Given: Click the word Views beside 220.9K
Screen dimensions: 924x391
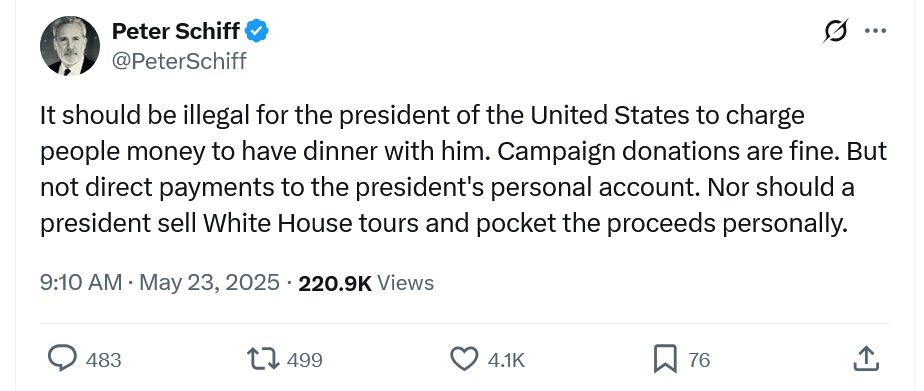Looking at the screenshot, I should click(405, 283).
